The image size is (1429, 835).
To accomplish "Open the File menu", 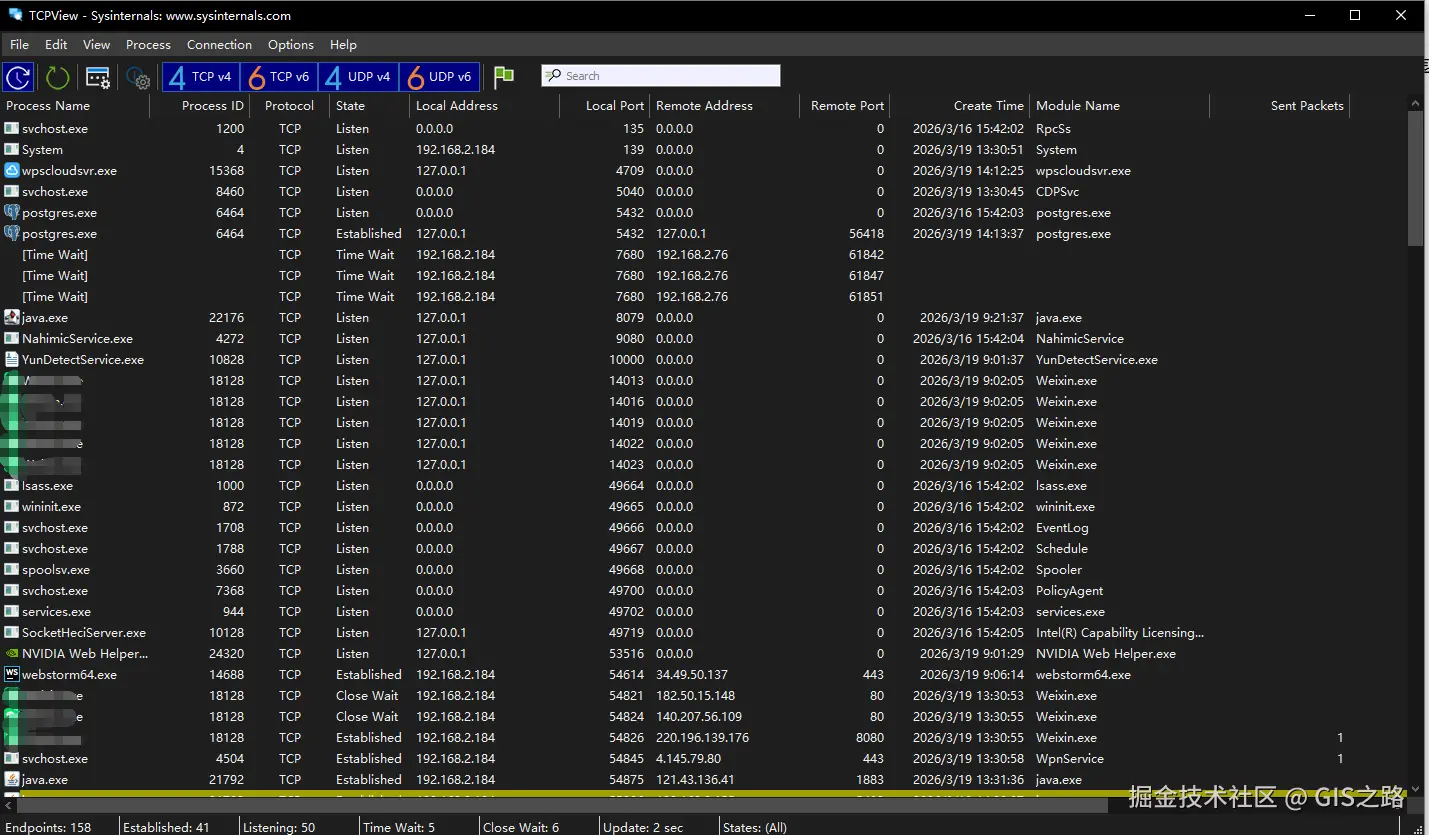I will [20, 45].
